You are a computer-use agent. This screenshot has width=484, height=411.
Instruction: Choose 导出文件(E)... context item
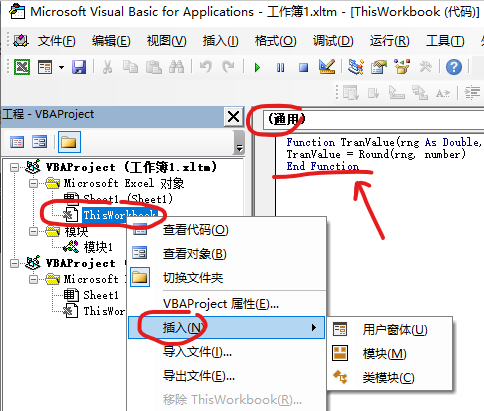[x=227, y=376]
